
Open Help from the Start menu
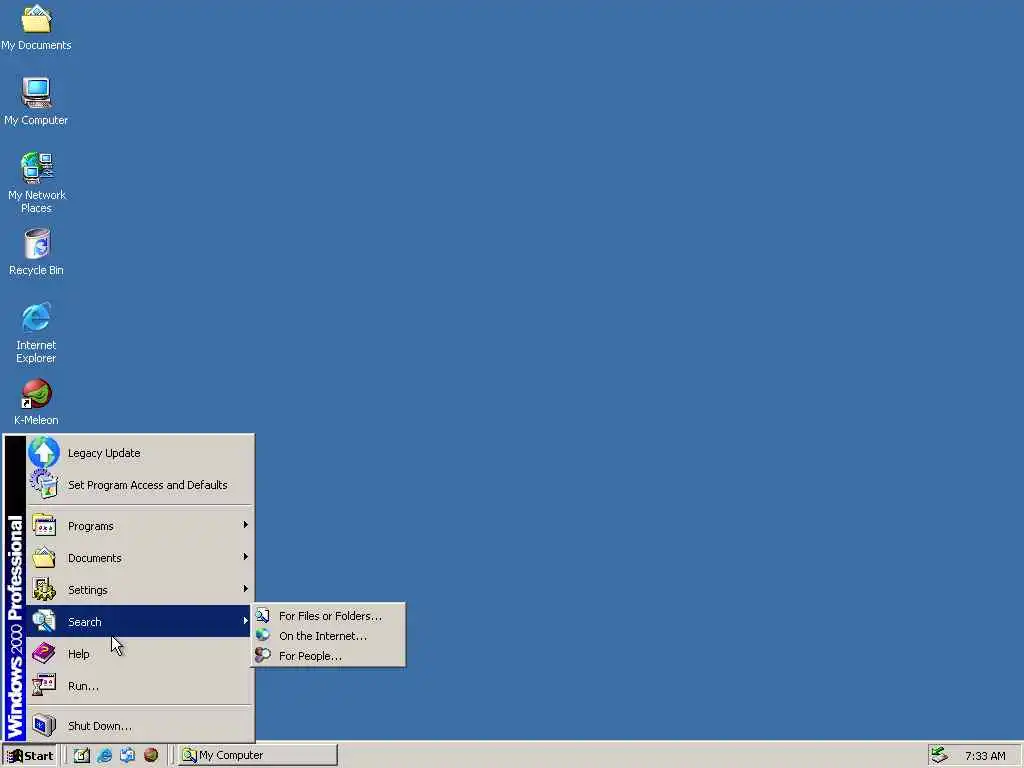coord(139,653)
